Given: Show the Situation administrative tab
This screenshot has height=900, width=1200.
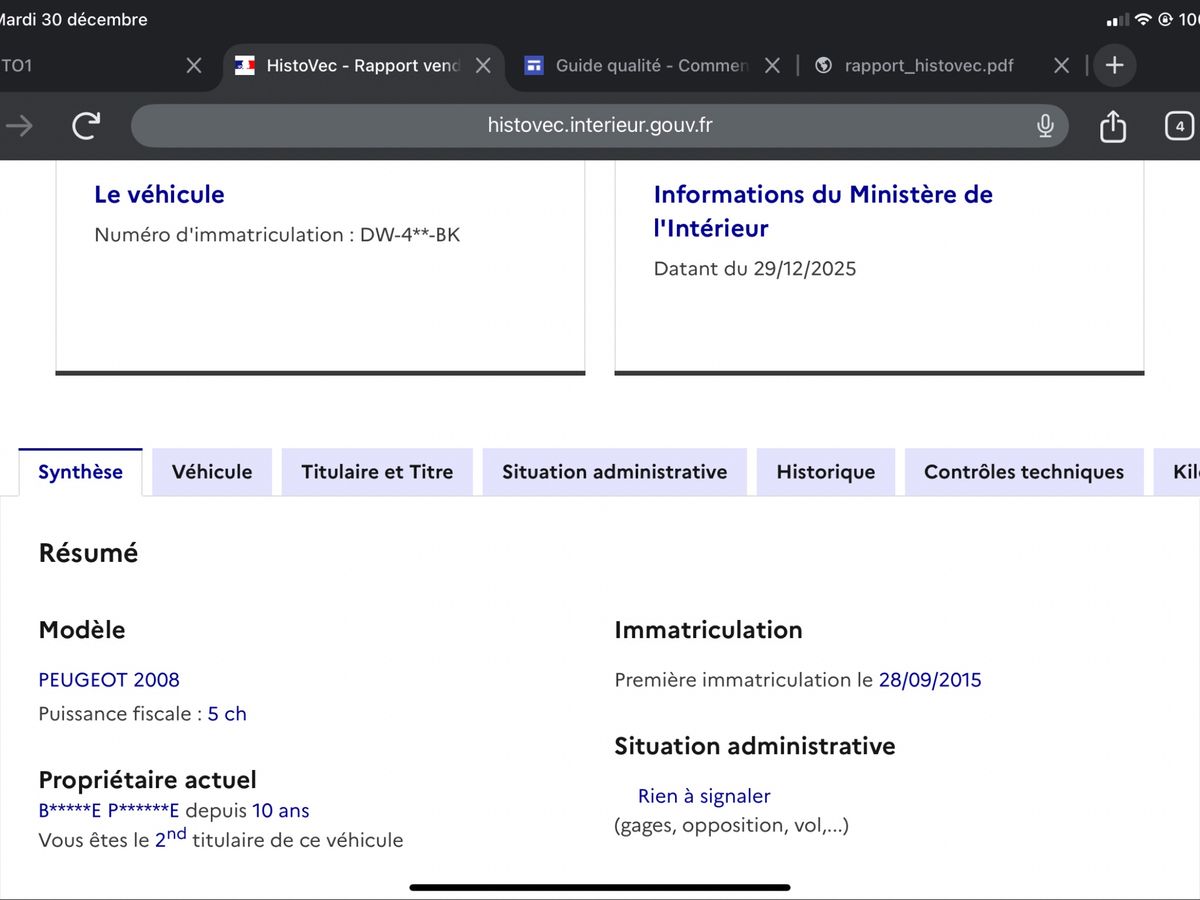Looking at the screenshot, I should 614,472.
